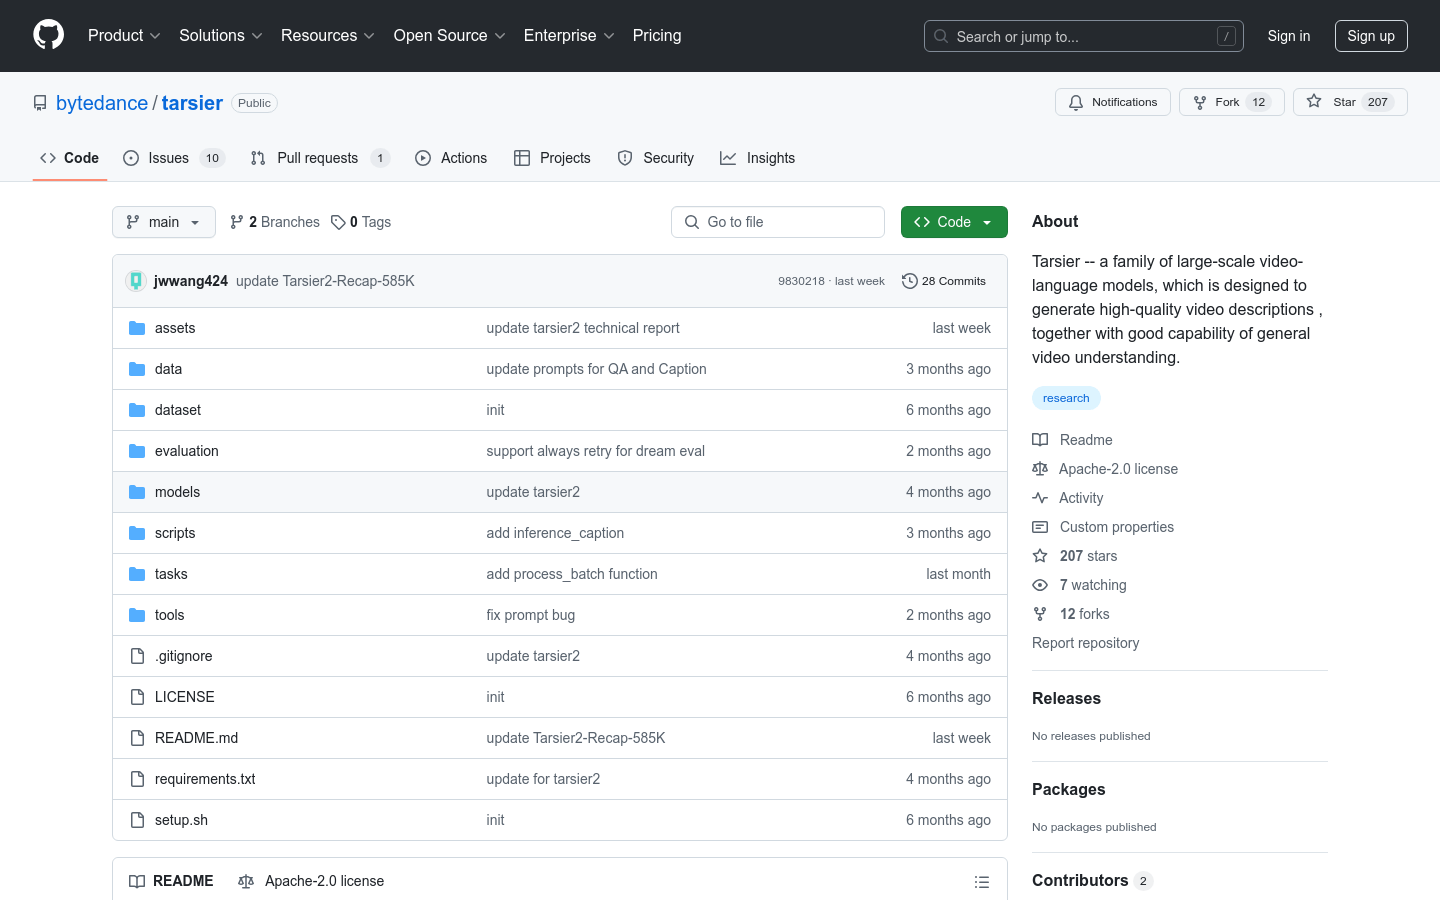Click the fork icon beside 12 forks
1440x900 pixels.
[x=1040, y=614]
